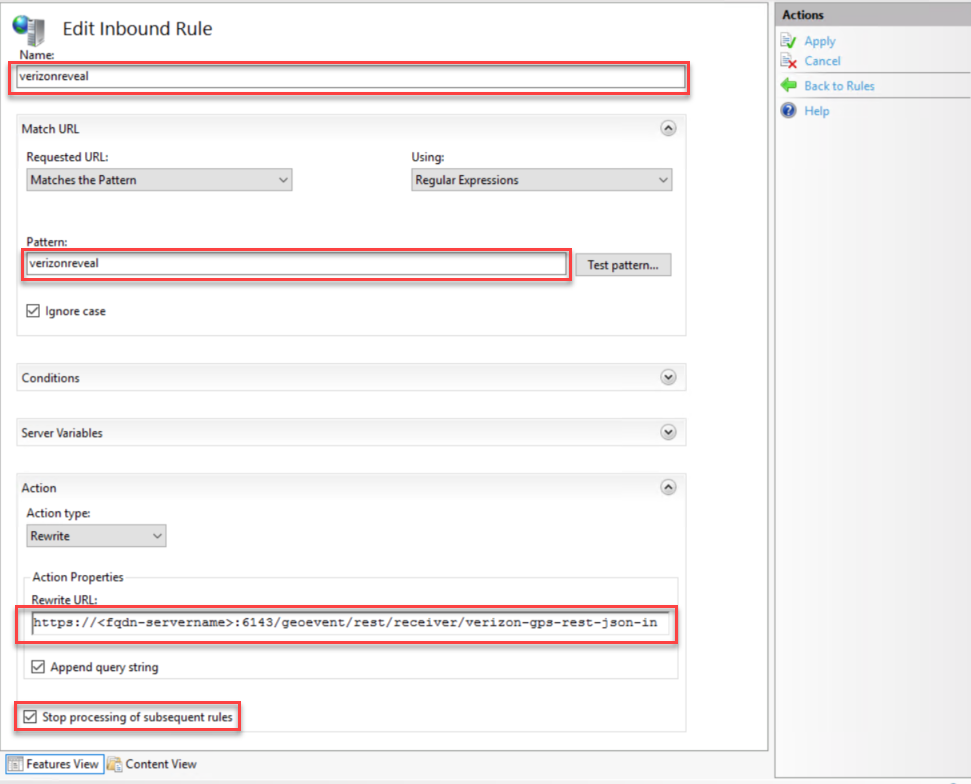Click the Match URL header text

tap(50, 129)
